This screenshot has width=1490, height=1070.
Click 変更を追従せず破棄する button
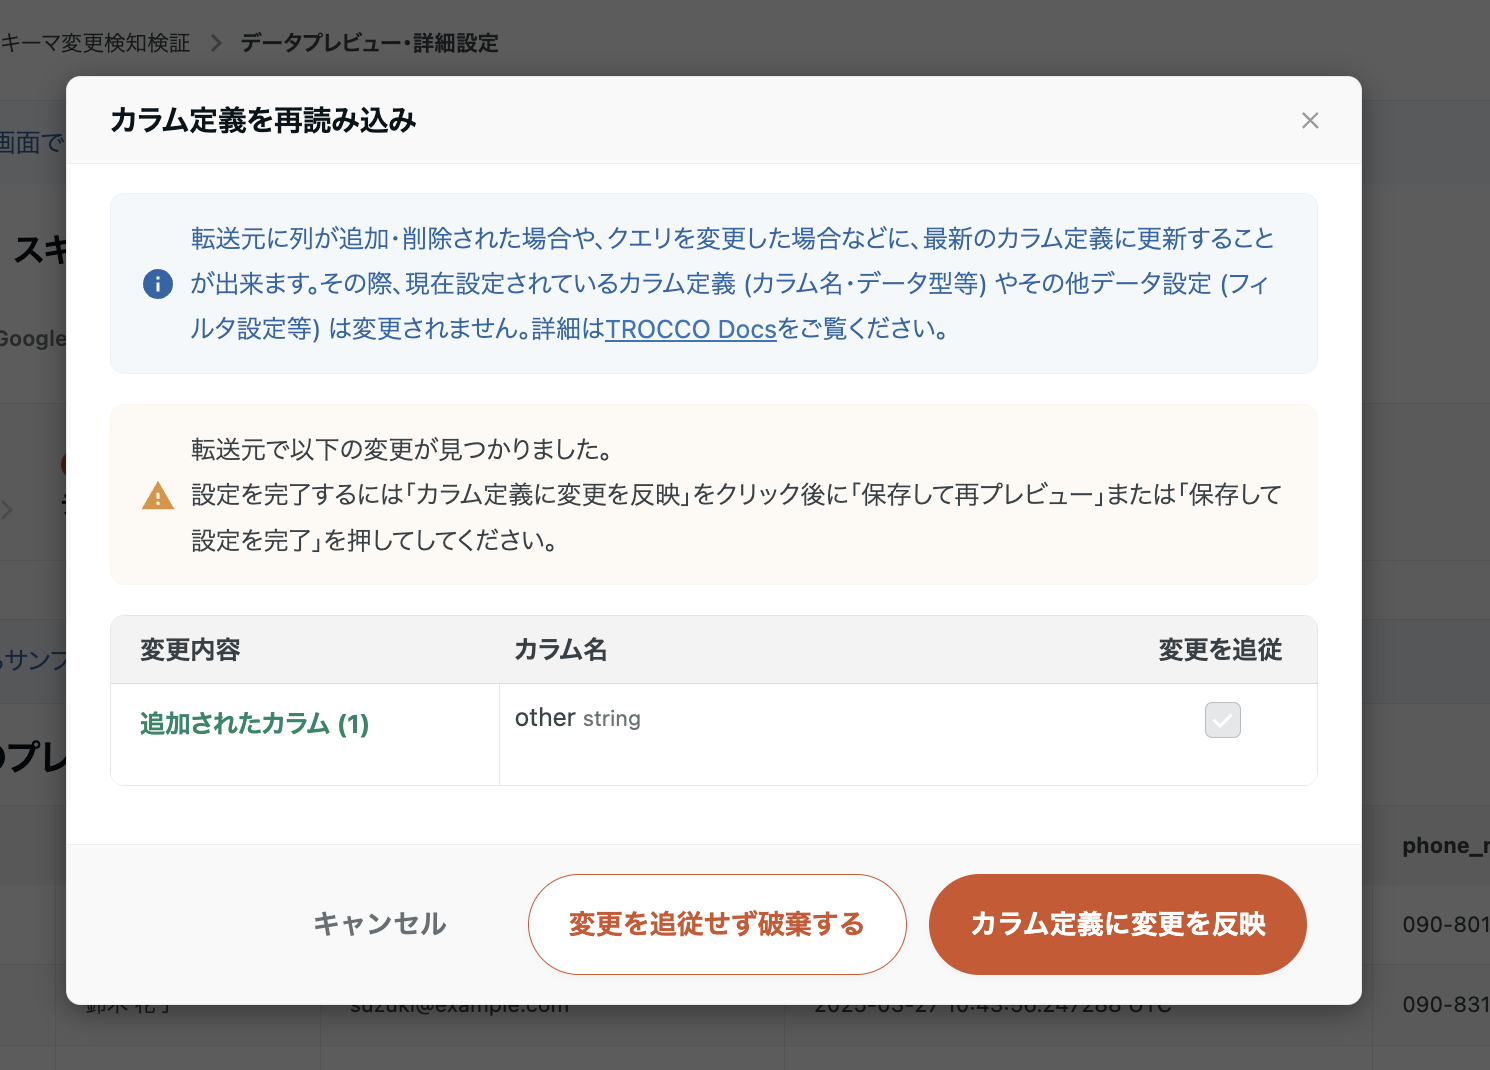pyautogui.click(x=716, y=924)
